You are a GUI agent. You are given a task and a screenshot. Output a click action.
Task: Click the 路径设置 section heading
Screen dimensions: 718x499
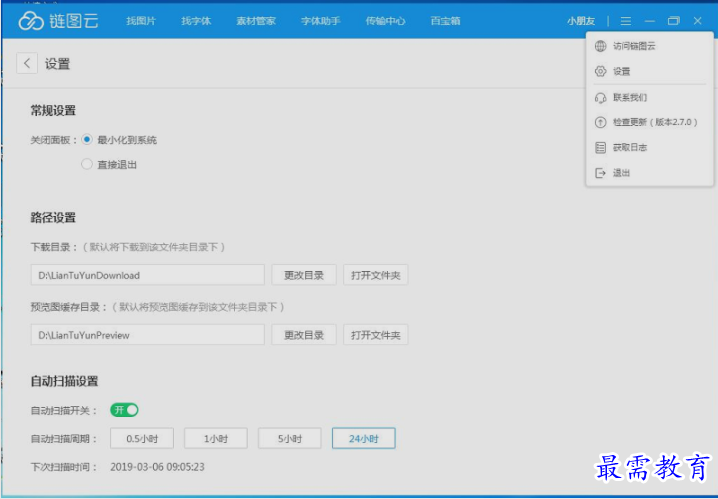53,217
